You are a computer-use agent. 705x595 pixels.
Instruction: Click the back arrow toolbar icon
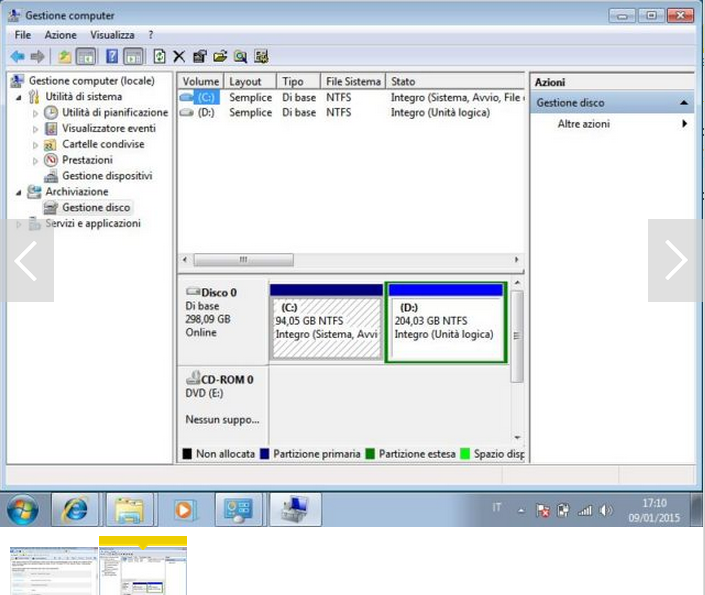click(17, 57)
